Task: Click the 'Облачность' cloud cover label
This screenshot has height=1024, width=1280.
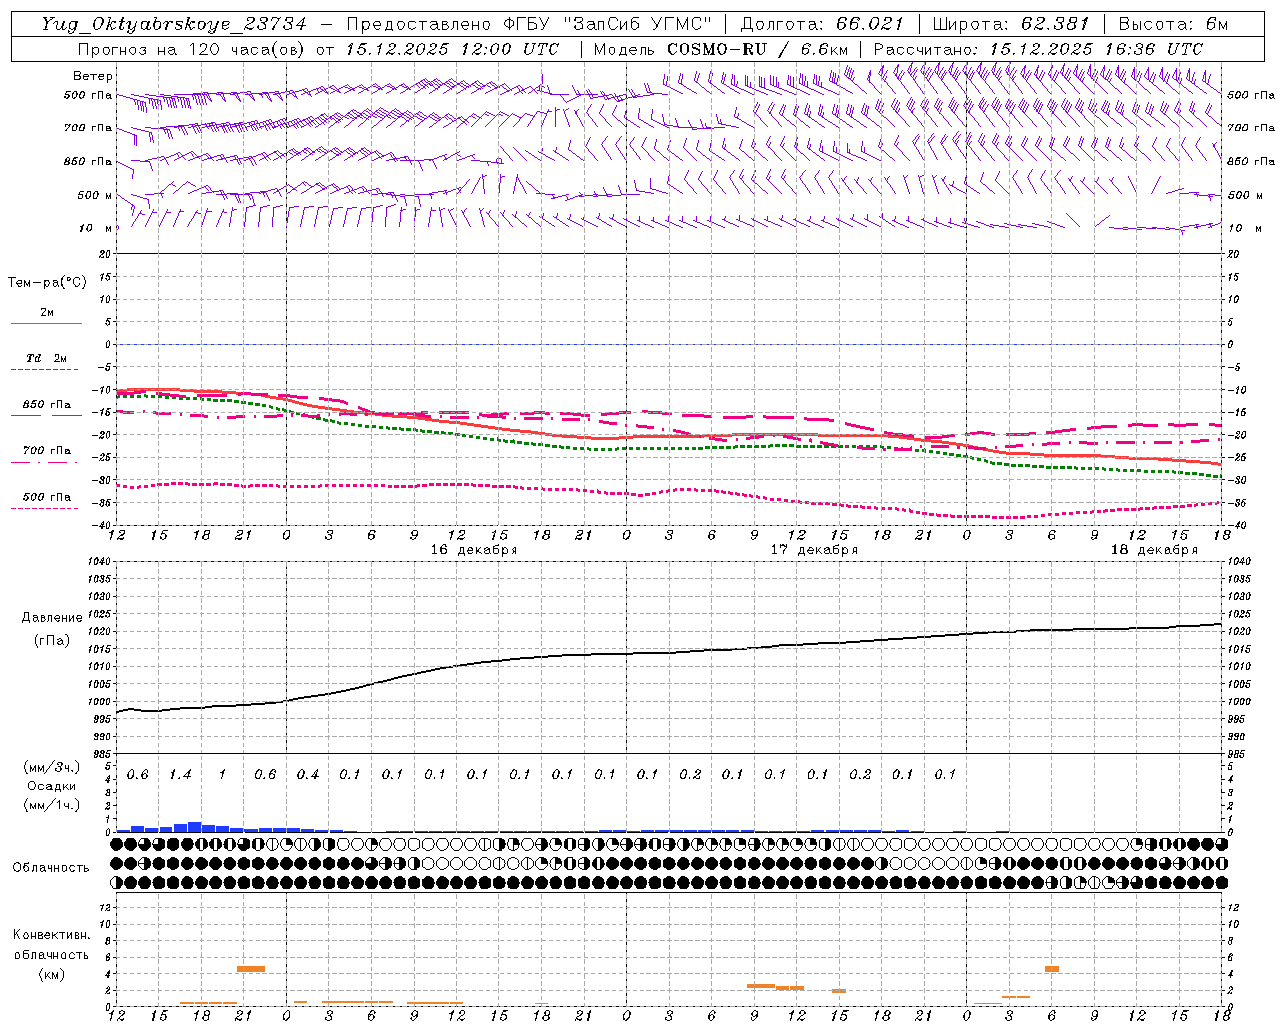Action: point(51,868)
